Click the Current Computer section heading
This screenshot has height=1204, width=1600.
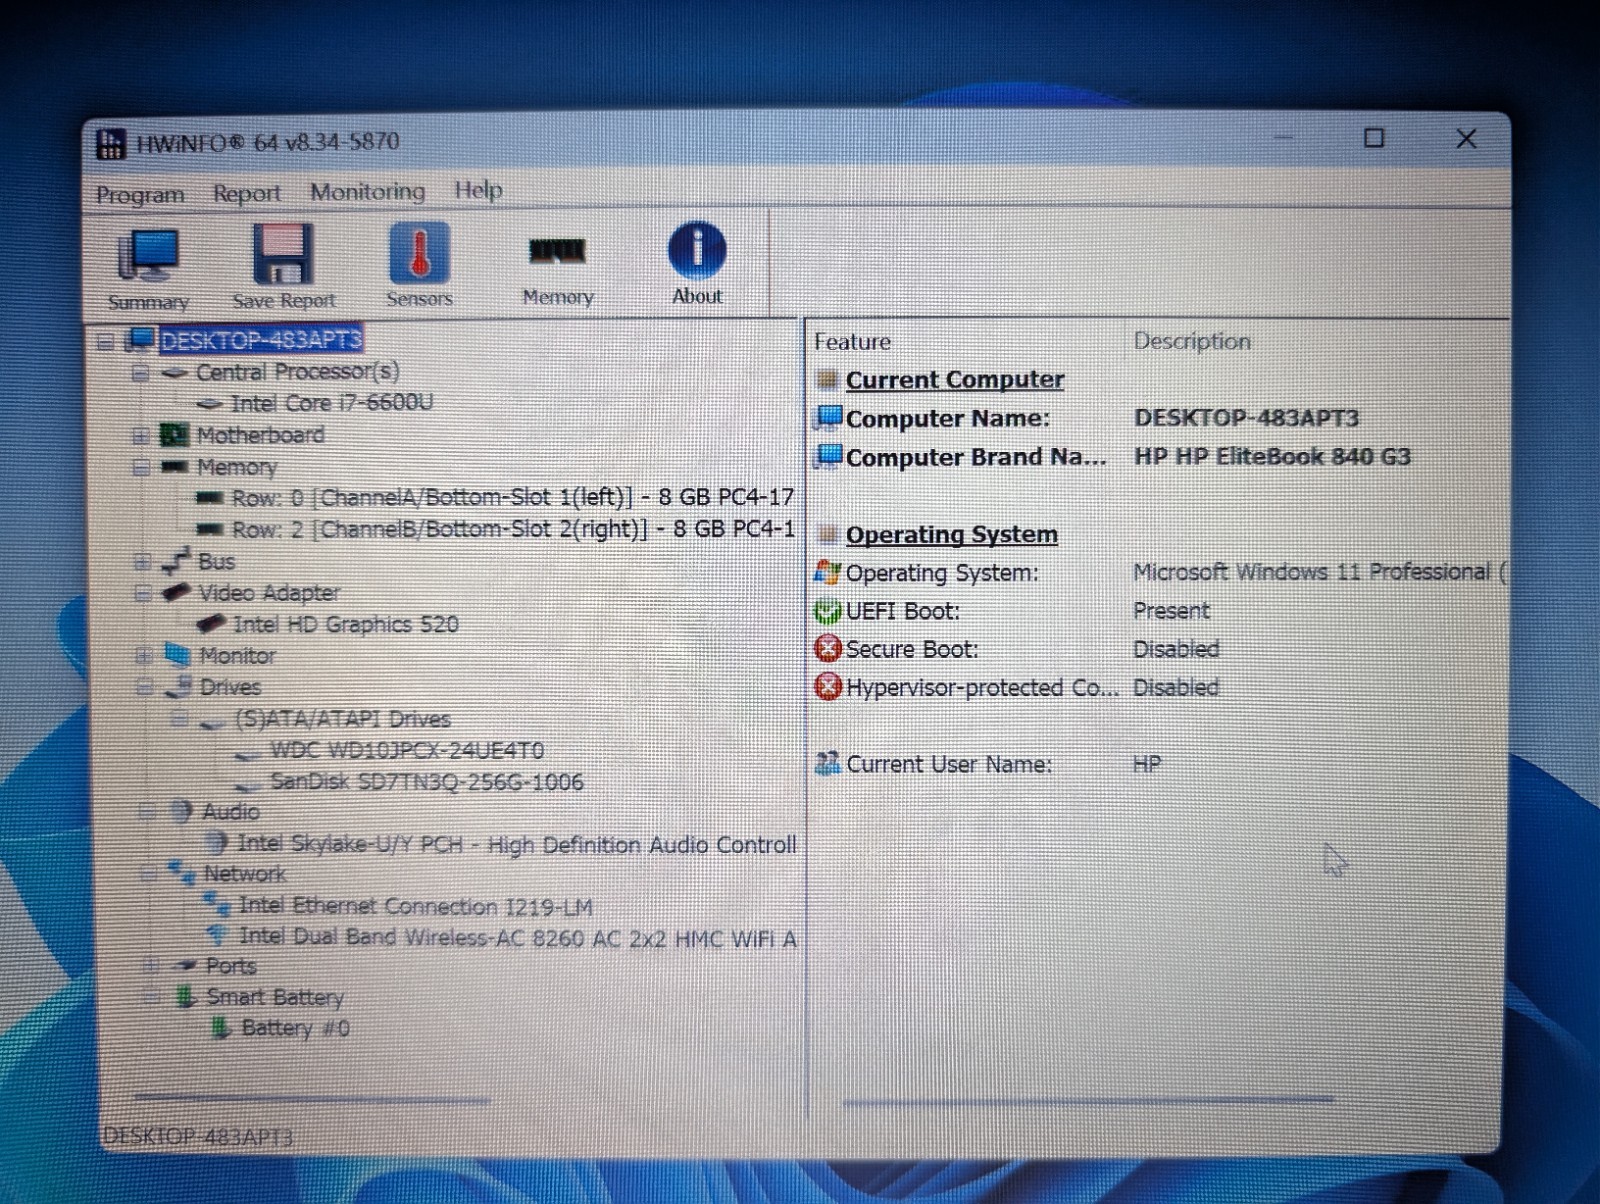click(955, 380)
